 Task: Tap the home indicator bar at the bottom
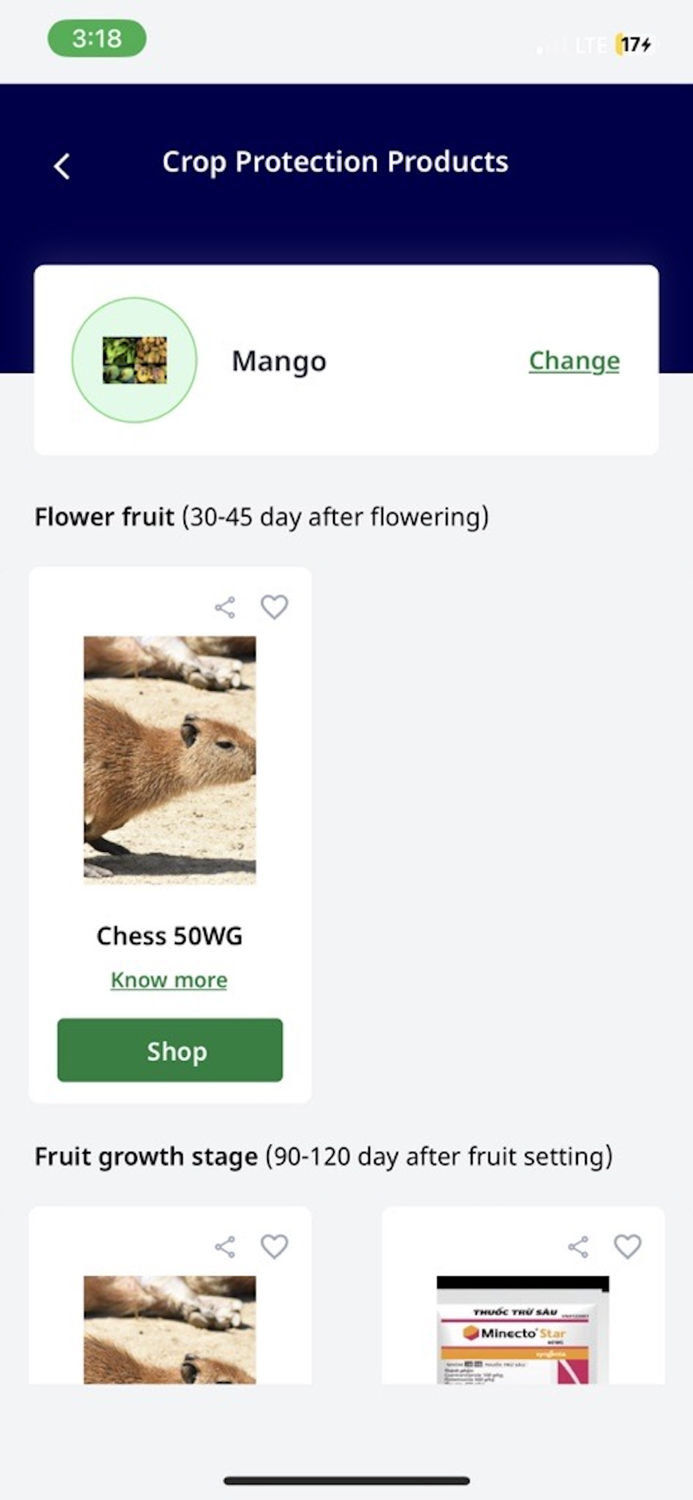[x=346, y=1480]
